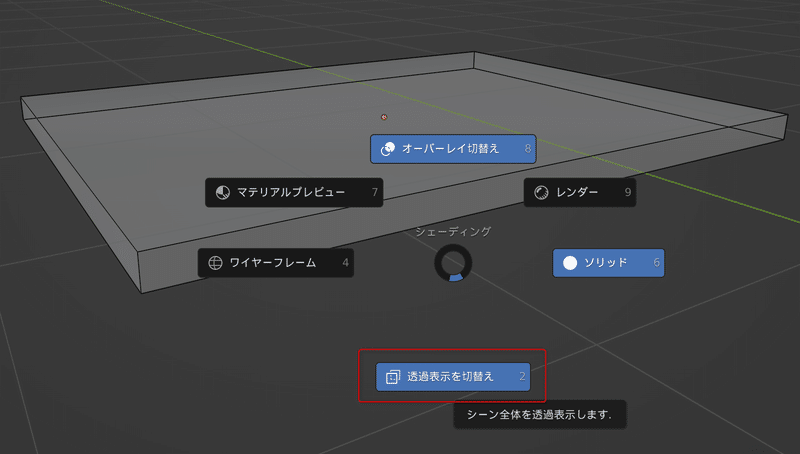This screenshot has width=800, height=454.
Task: Click the material preview sphere icon
Action: pos(222,192)
